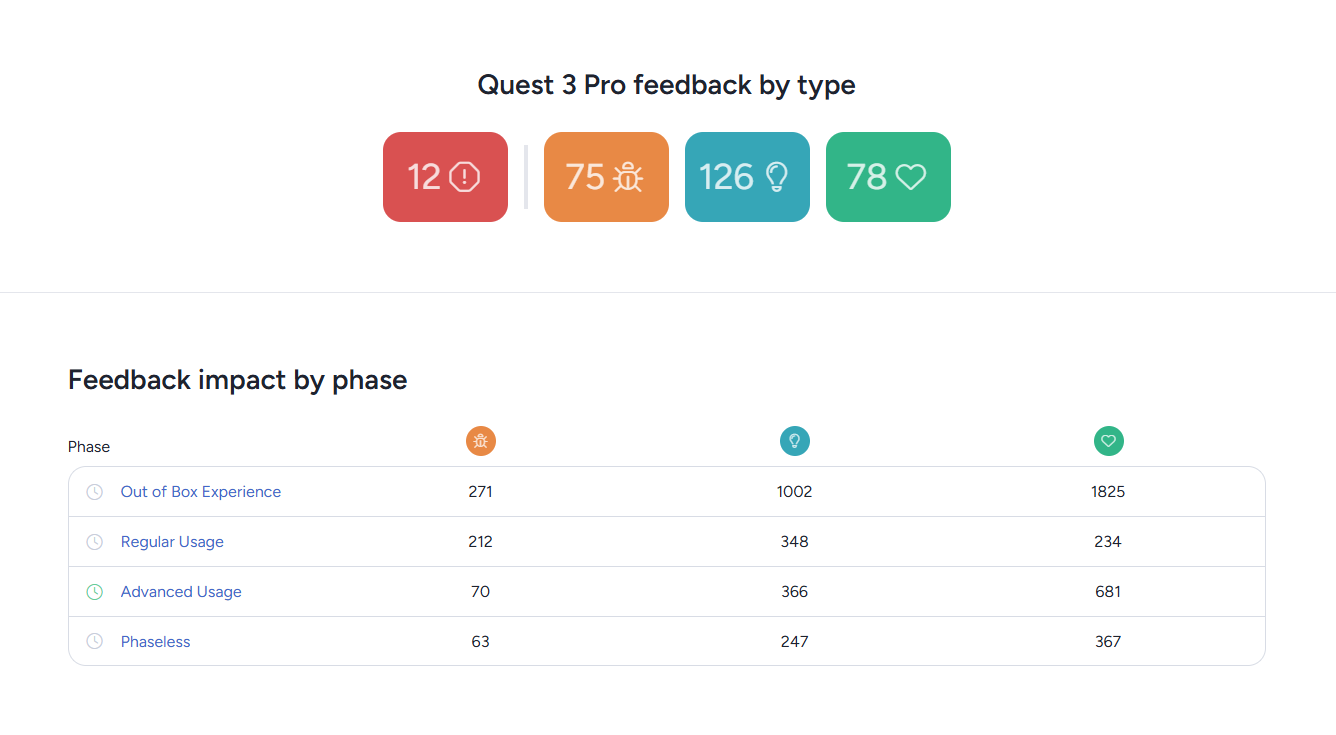Click the orange bug column header icon
This screenshot has height=735, width=1336.
pyautogui.click(x=481, y=441)
